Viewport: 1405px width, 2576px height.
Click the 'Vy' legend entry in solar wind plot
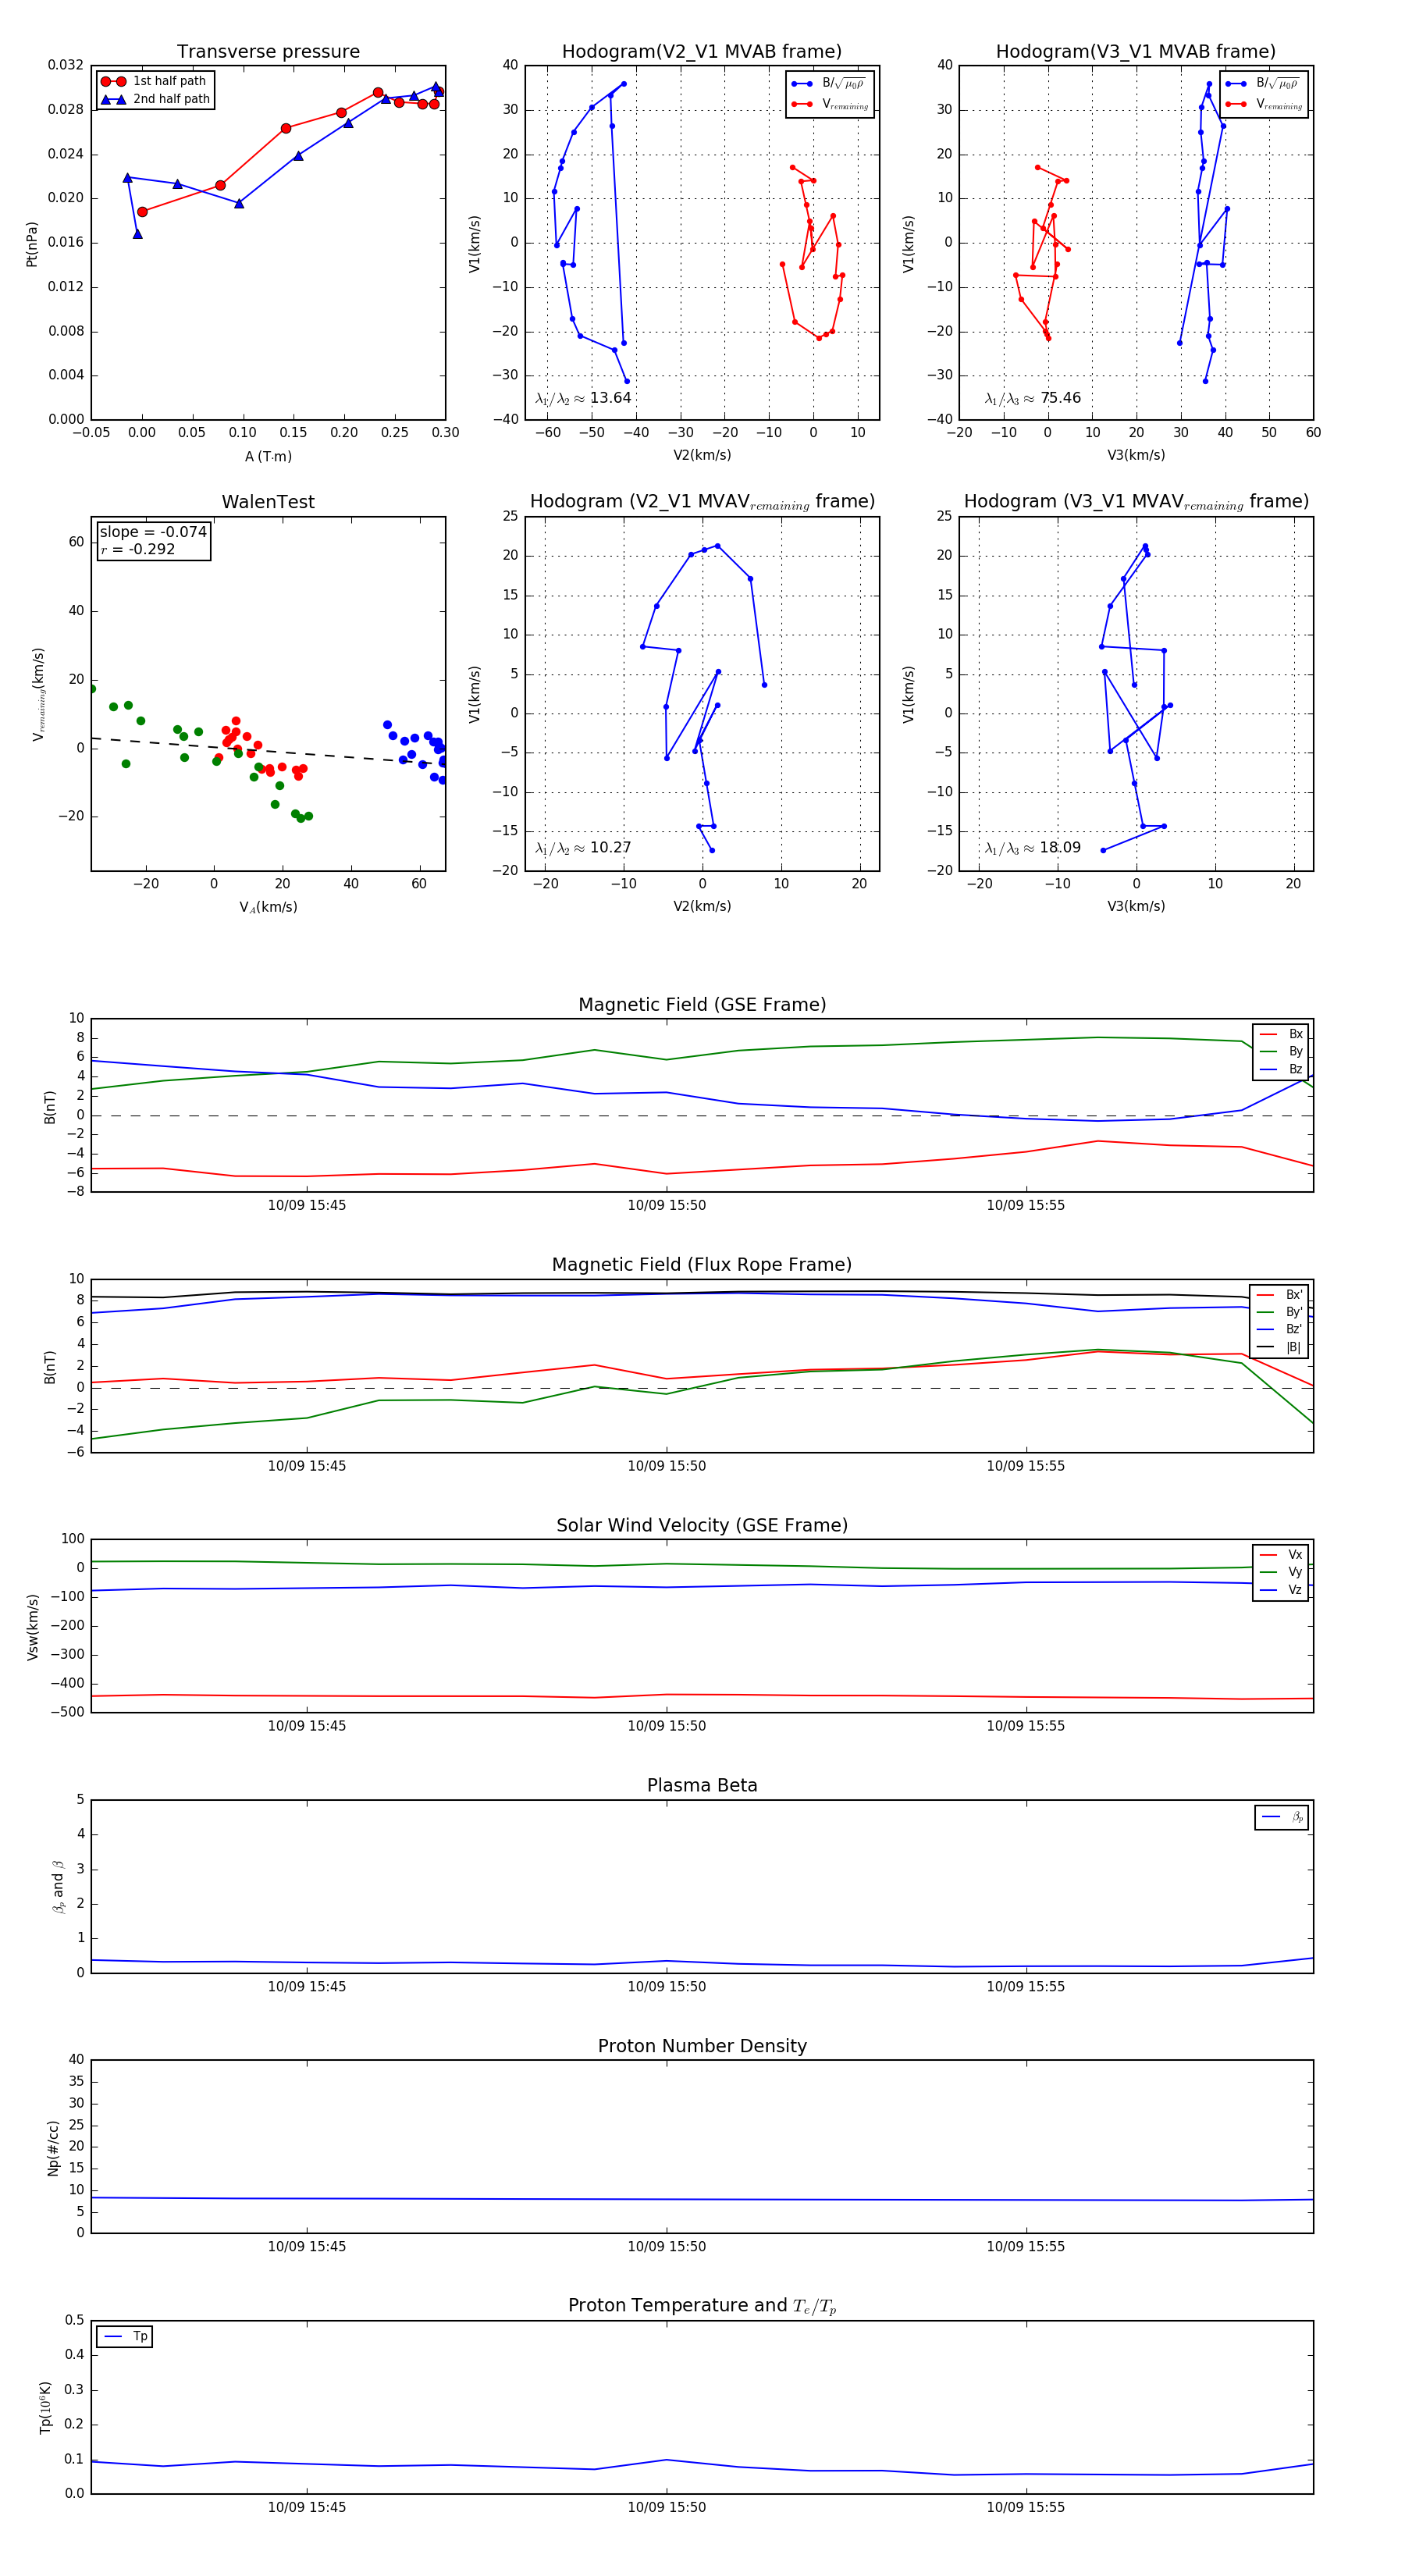click(1281, 1573)
